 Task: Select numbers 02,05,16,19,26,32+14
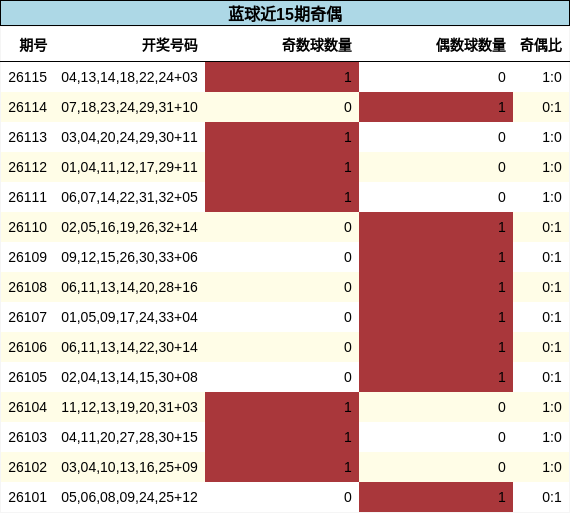click(129, 227)
